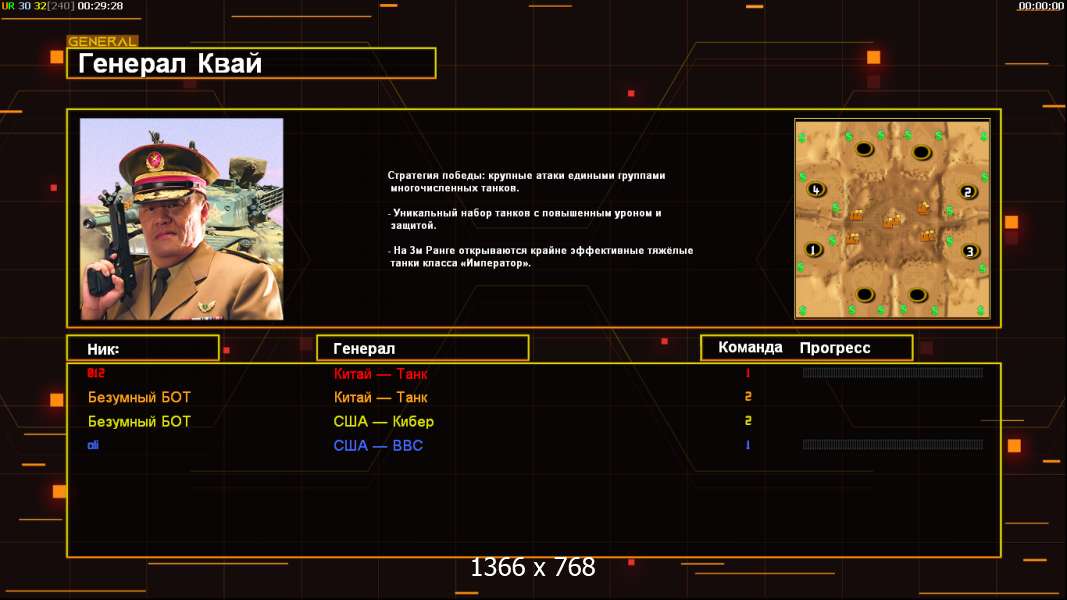Click the blue player's loading progress bar
Viewport: 1067px width, 600px height.
(x=893, y=445)
